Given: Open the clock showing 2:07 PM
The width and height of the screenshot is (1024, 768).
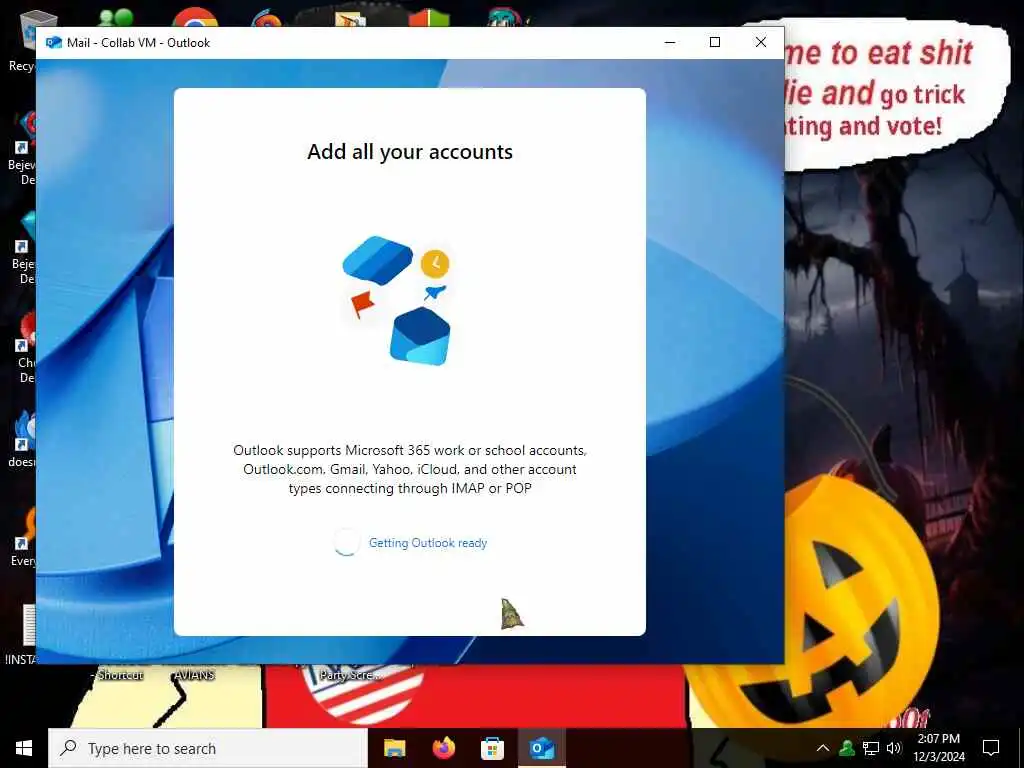Looking at the screenshot, I should tap(938, 748).
